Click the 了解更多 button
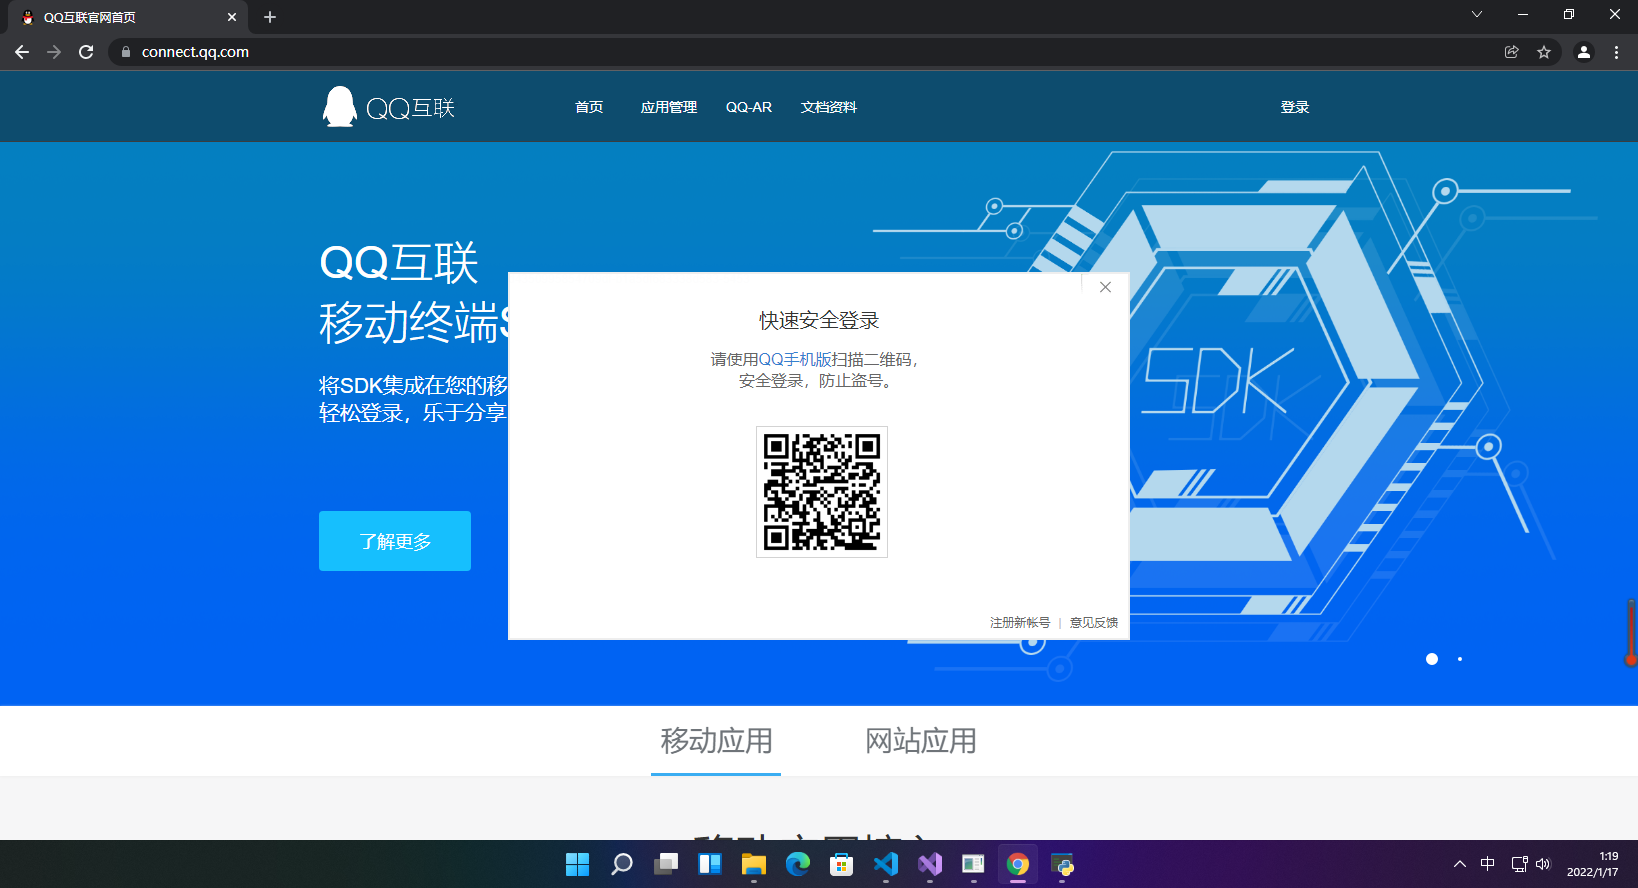This screenshot has width=1638, height=888. coord(395,541)
